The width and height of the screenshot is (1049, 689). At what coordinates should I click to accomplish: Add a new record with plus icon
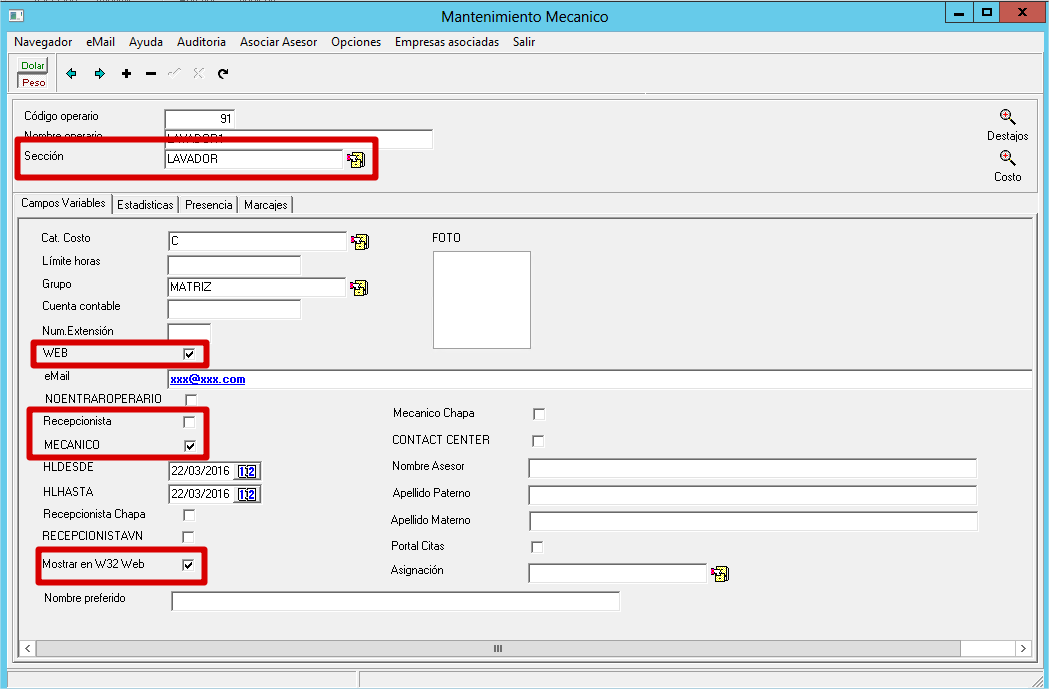[x=126, y=73]
